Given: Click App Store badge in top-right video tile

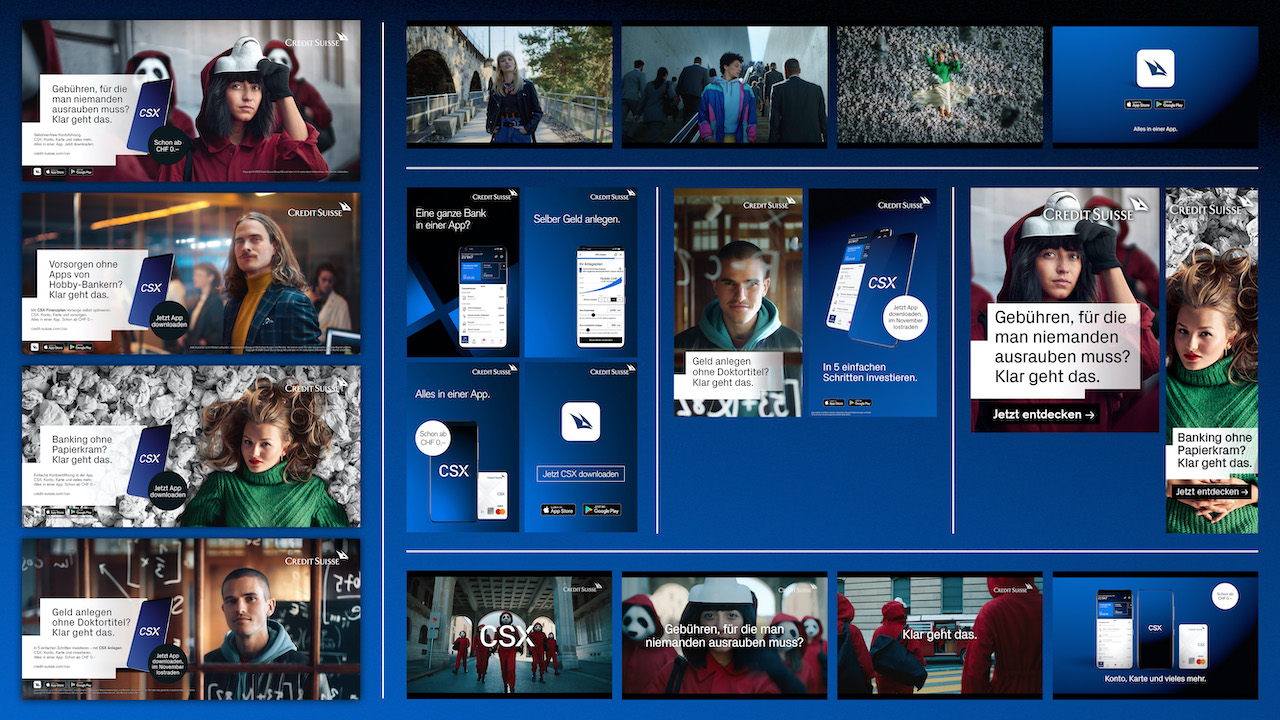Looking at the screenshot, I should [1138, 104].
